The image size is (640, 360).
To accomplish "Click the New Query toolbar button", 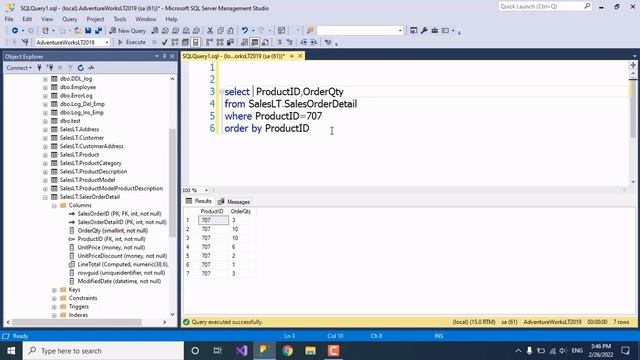I will pyautogui.click(x=127, y=31).
